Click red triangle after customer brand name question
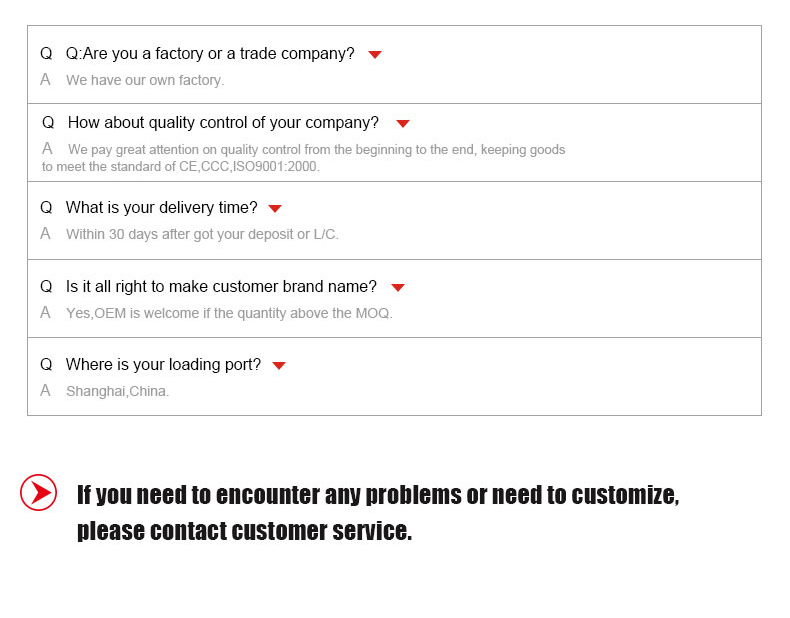Screen dimensions: 790x618 [x=398, y=288]
